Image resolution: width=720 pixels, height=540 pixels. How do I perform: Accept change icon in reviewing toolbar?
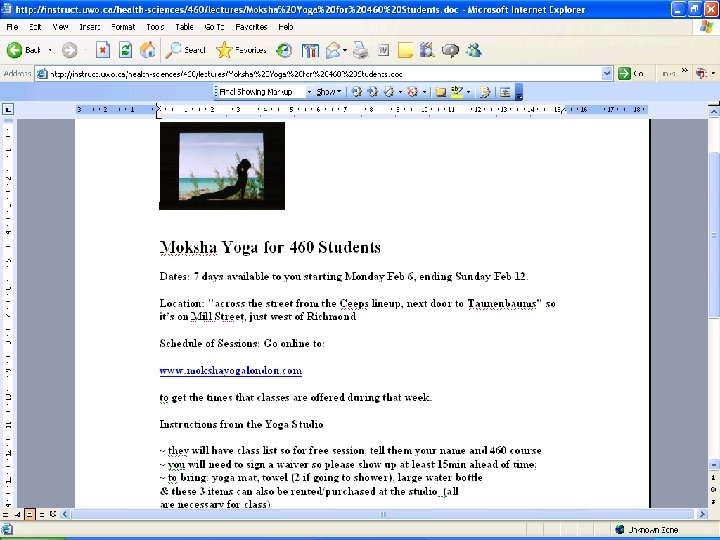389,92
